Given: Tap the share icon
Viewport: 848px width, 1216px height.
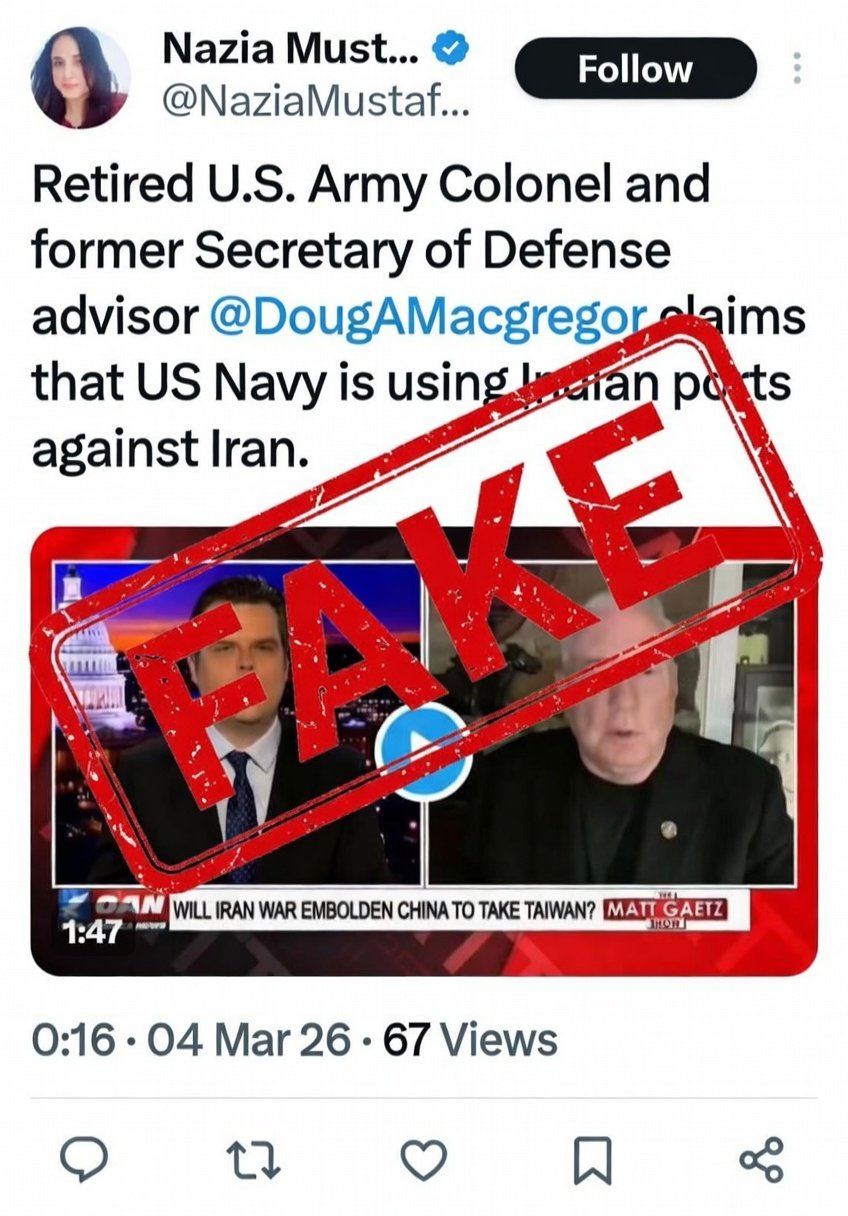Looking at the screenshot, I should tap(761, 1161).
